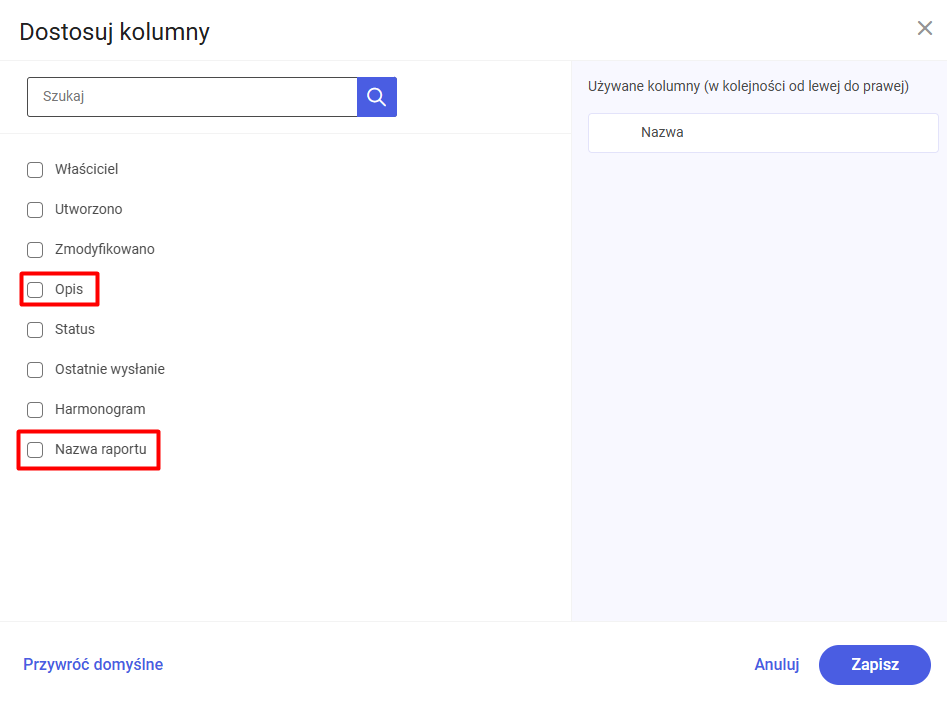Enable the Właściciel column checkbox
The height and width of the screenshot is (704, 947).
coord(35,170)
